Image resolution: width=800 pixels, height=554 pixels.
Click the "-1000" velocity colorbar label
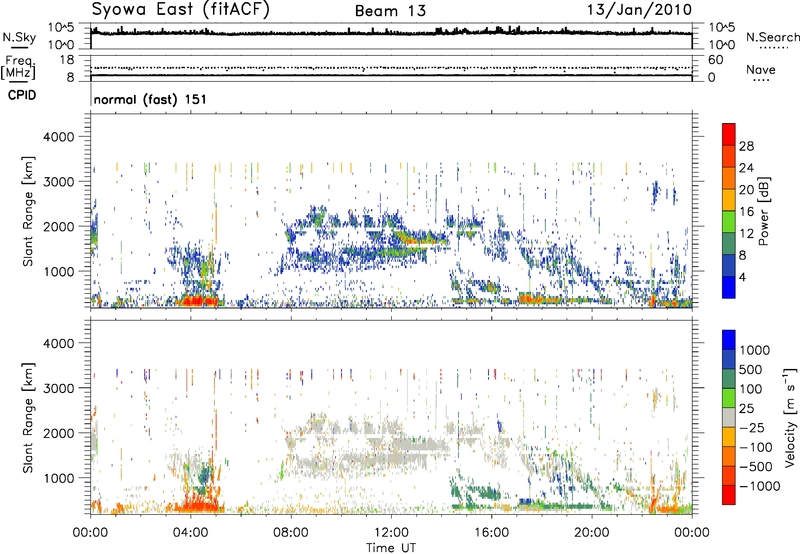pos(759,486)
